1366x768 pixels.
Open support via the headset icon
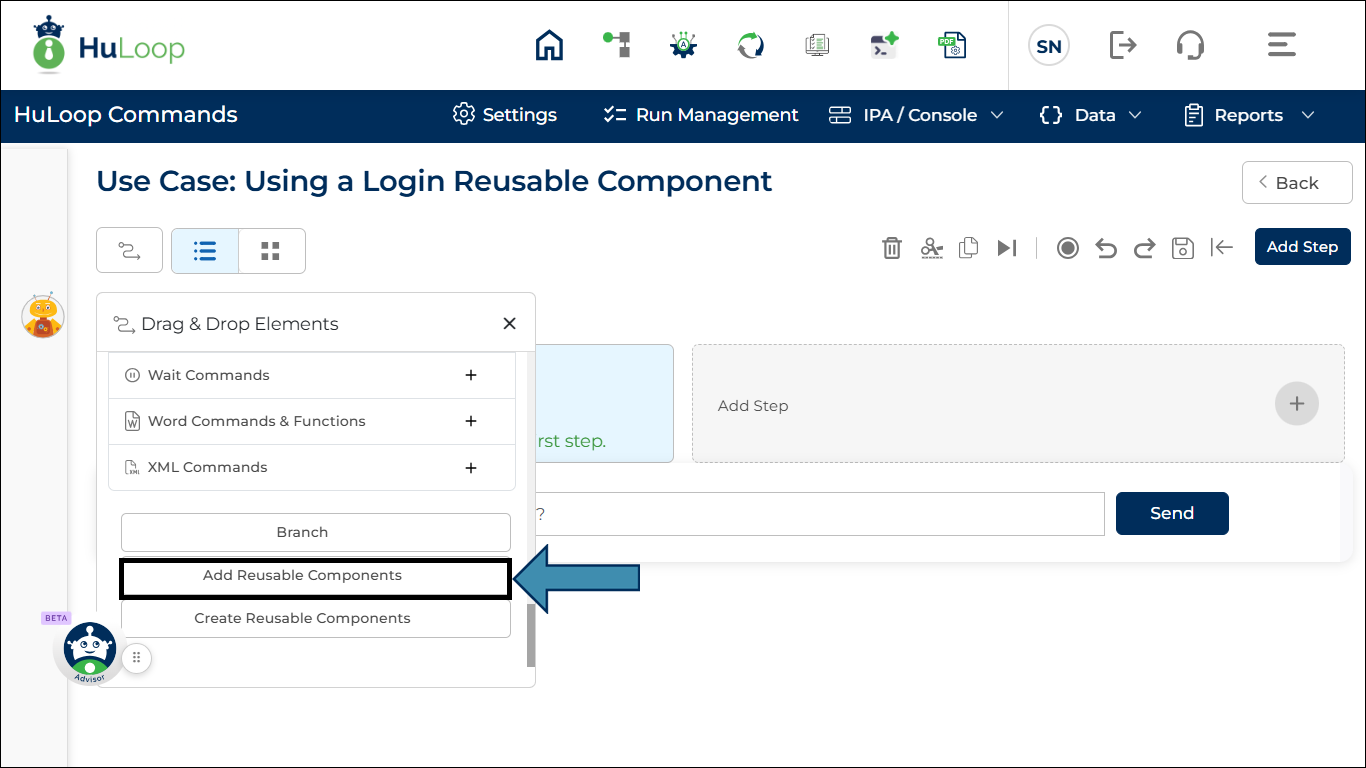(1190, 45)
